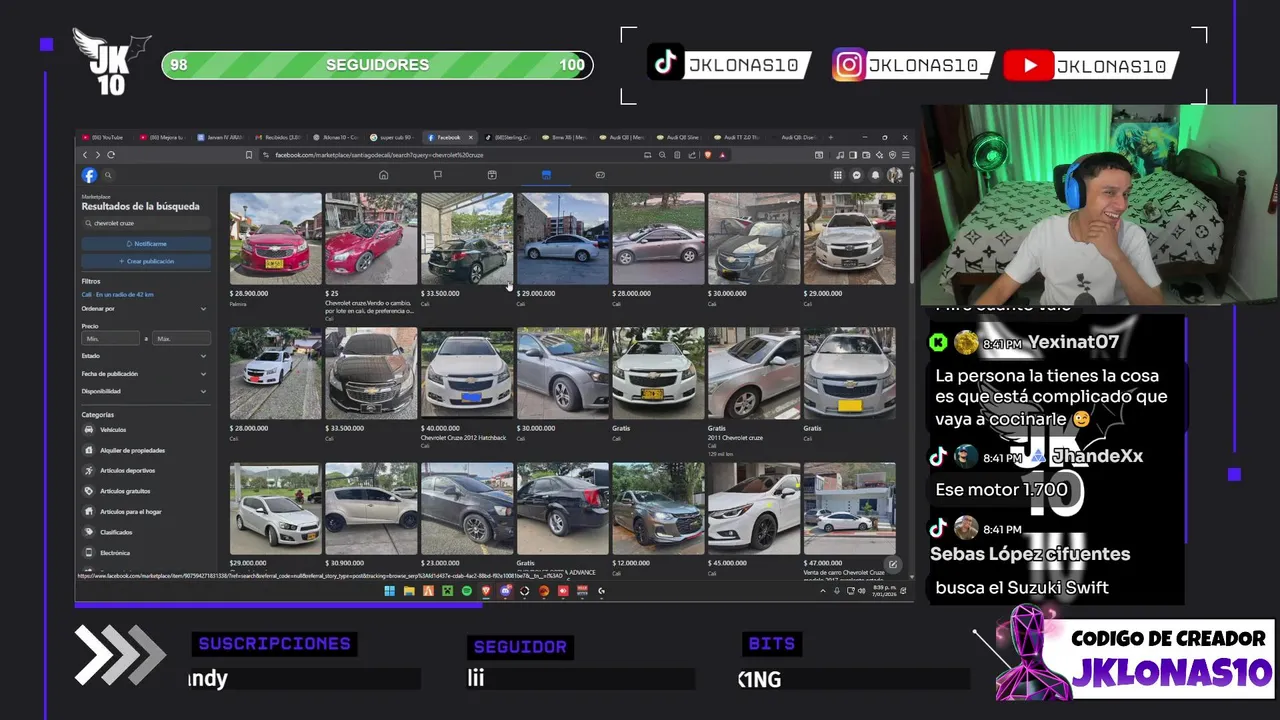
Task: Open the $ 25 Chevrolet cruze listing photo
Action: click(371, 239)
